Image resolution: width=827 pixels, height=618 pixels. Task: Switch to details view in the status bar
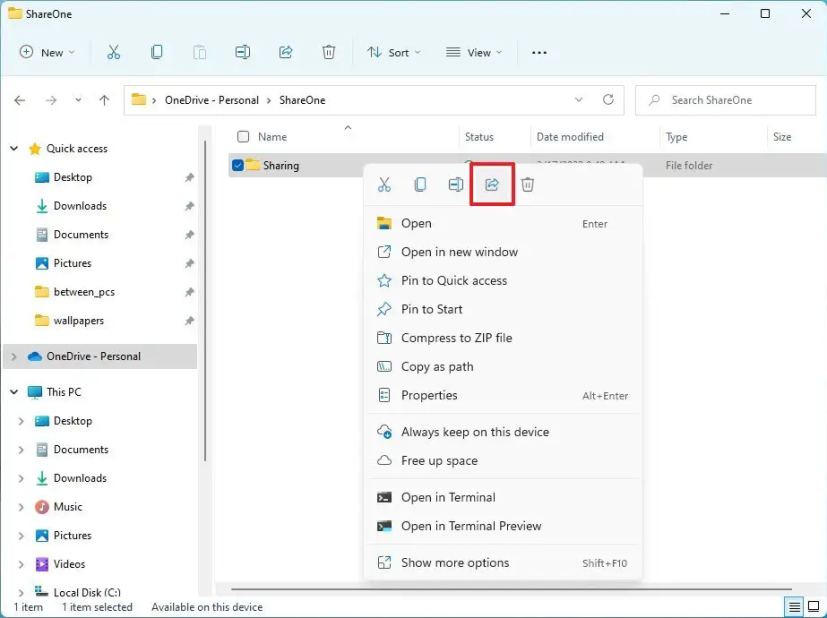click(794, 607)
